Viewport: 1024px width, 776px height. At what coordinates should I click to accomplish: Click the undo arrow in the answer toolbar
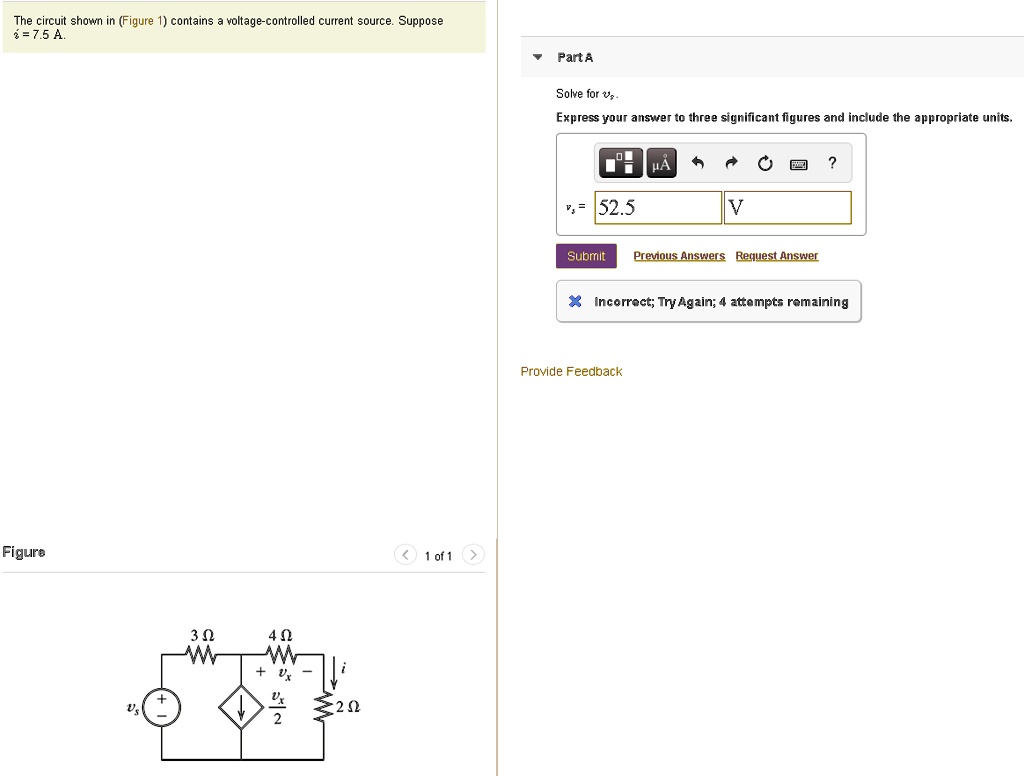(698, 162)
